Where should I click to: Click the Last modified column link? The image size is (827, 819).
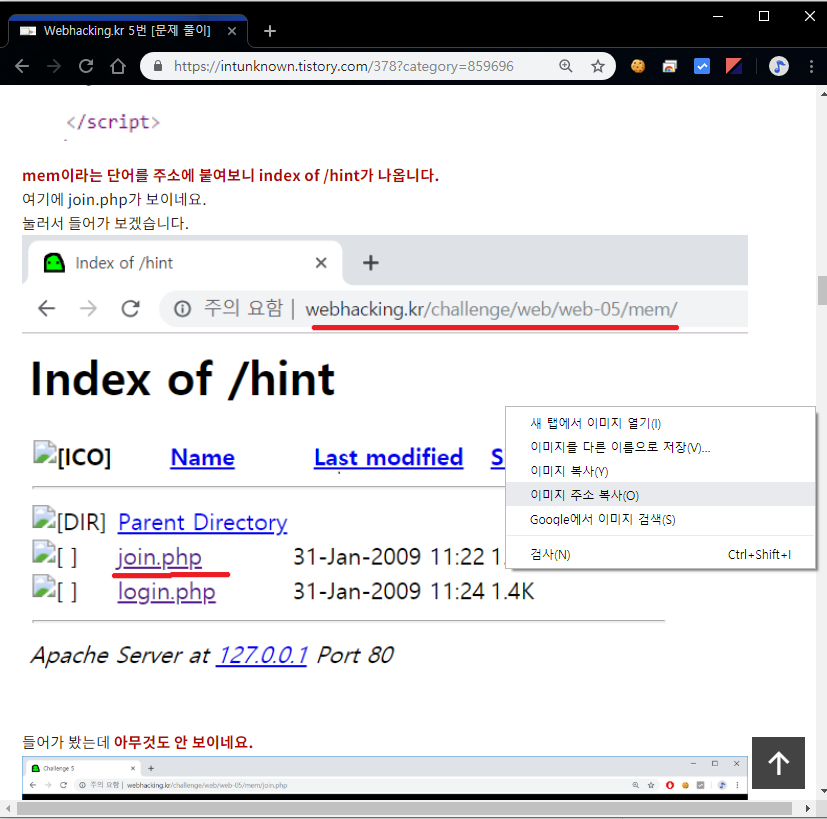[389, 457]
